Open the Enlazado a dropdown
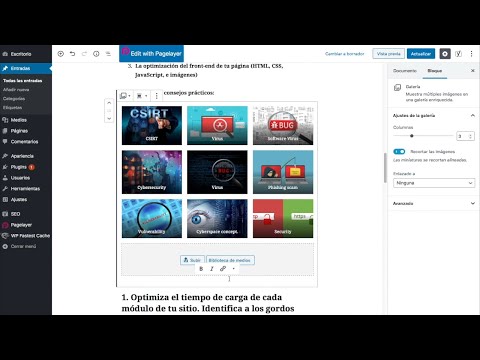Viewport: 480px width, 360px height. point(434,183)
